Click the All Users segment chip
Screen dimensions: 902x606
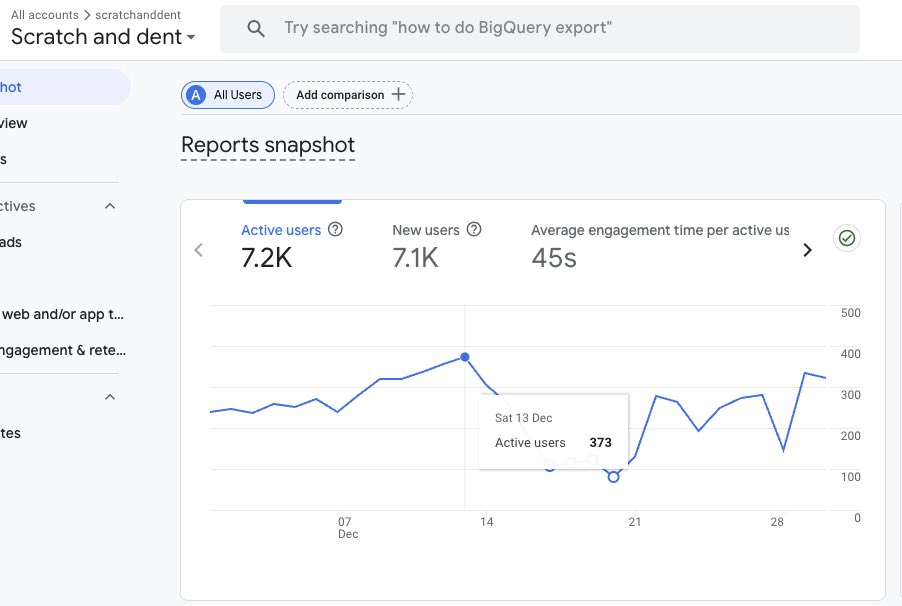click(x=228, y=95)
